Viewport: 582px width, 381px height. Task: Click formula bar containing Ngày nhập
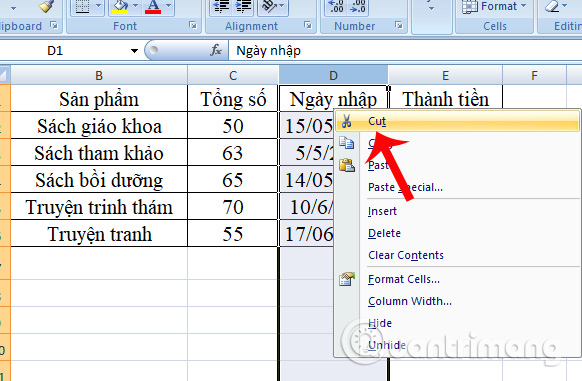[x=405, y=51]
